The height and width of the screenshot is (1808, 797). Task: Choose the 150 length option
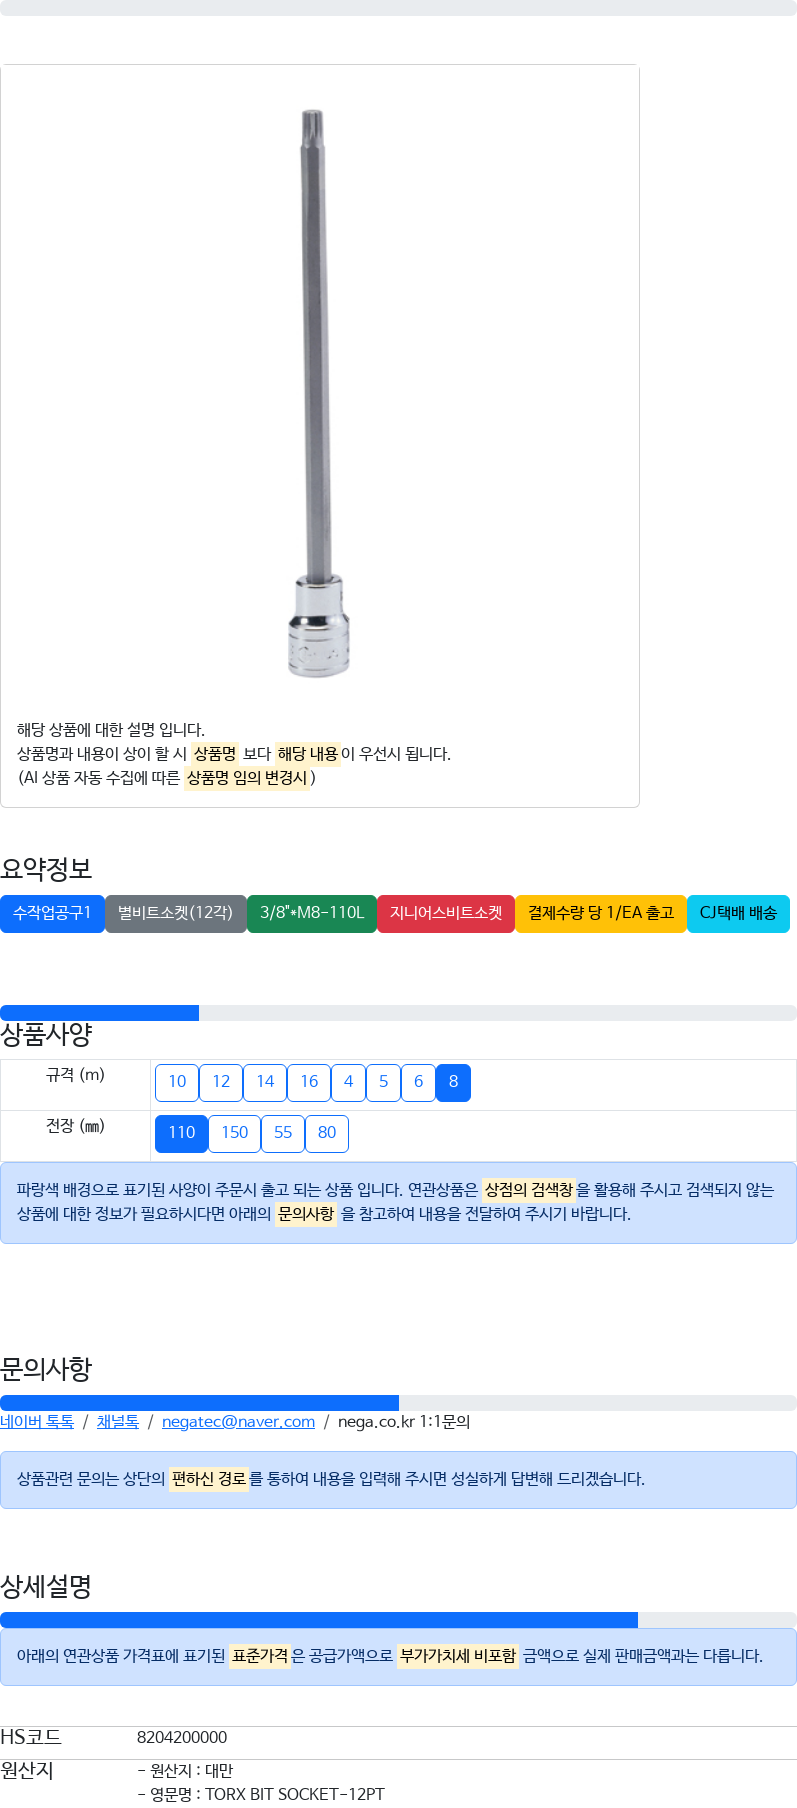tap(235, 1133)
